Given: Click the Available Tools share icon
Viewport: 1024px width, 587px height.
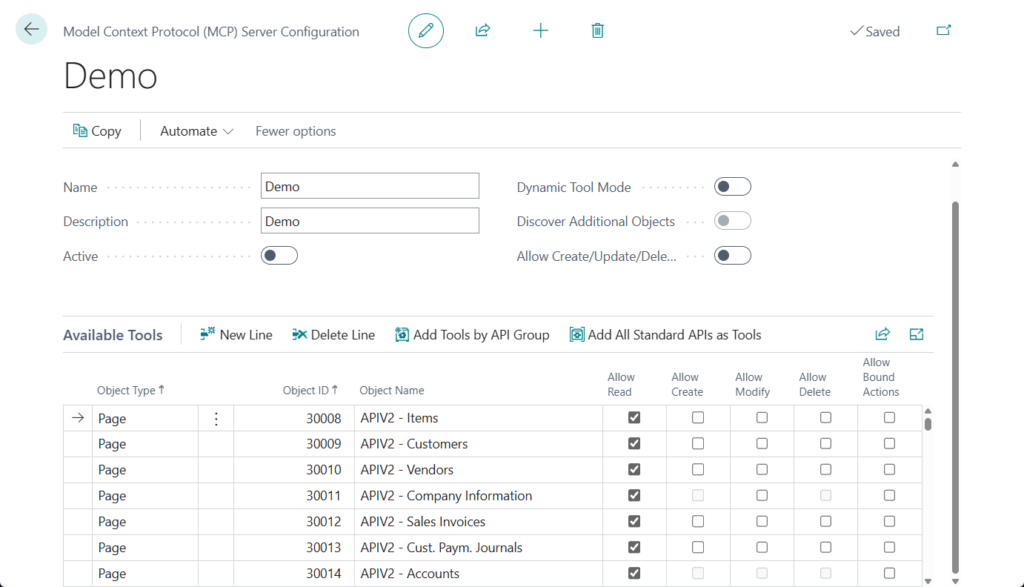Looking at the screenshot, I should pyautogui.click(x=882, y=335).
